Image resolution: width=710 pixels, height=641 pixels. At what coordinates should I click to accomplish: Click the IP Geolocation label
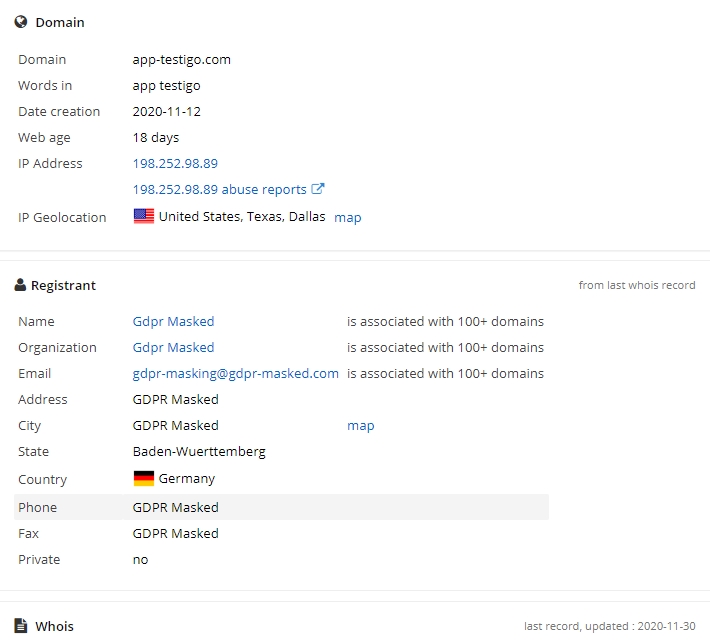(62, 217)
